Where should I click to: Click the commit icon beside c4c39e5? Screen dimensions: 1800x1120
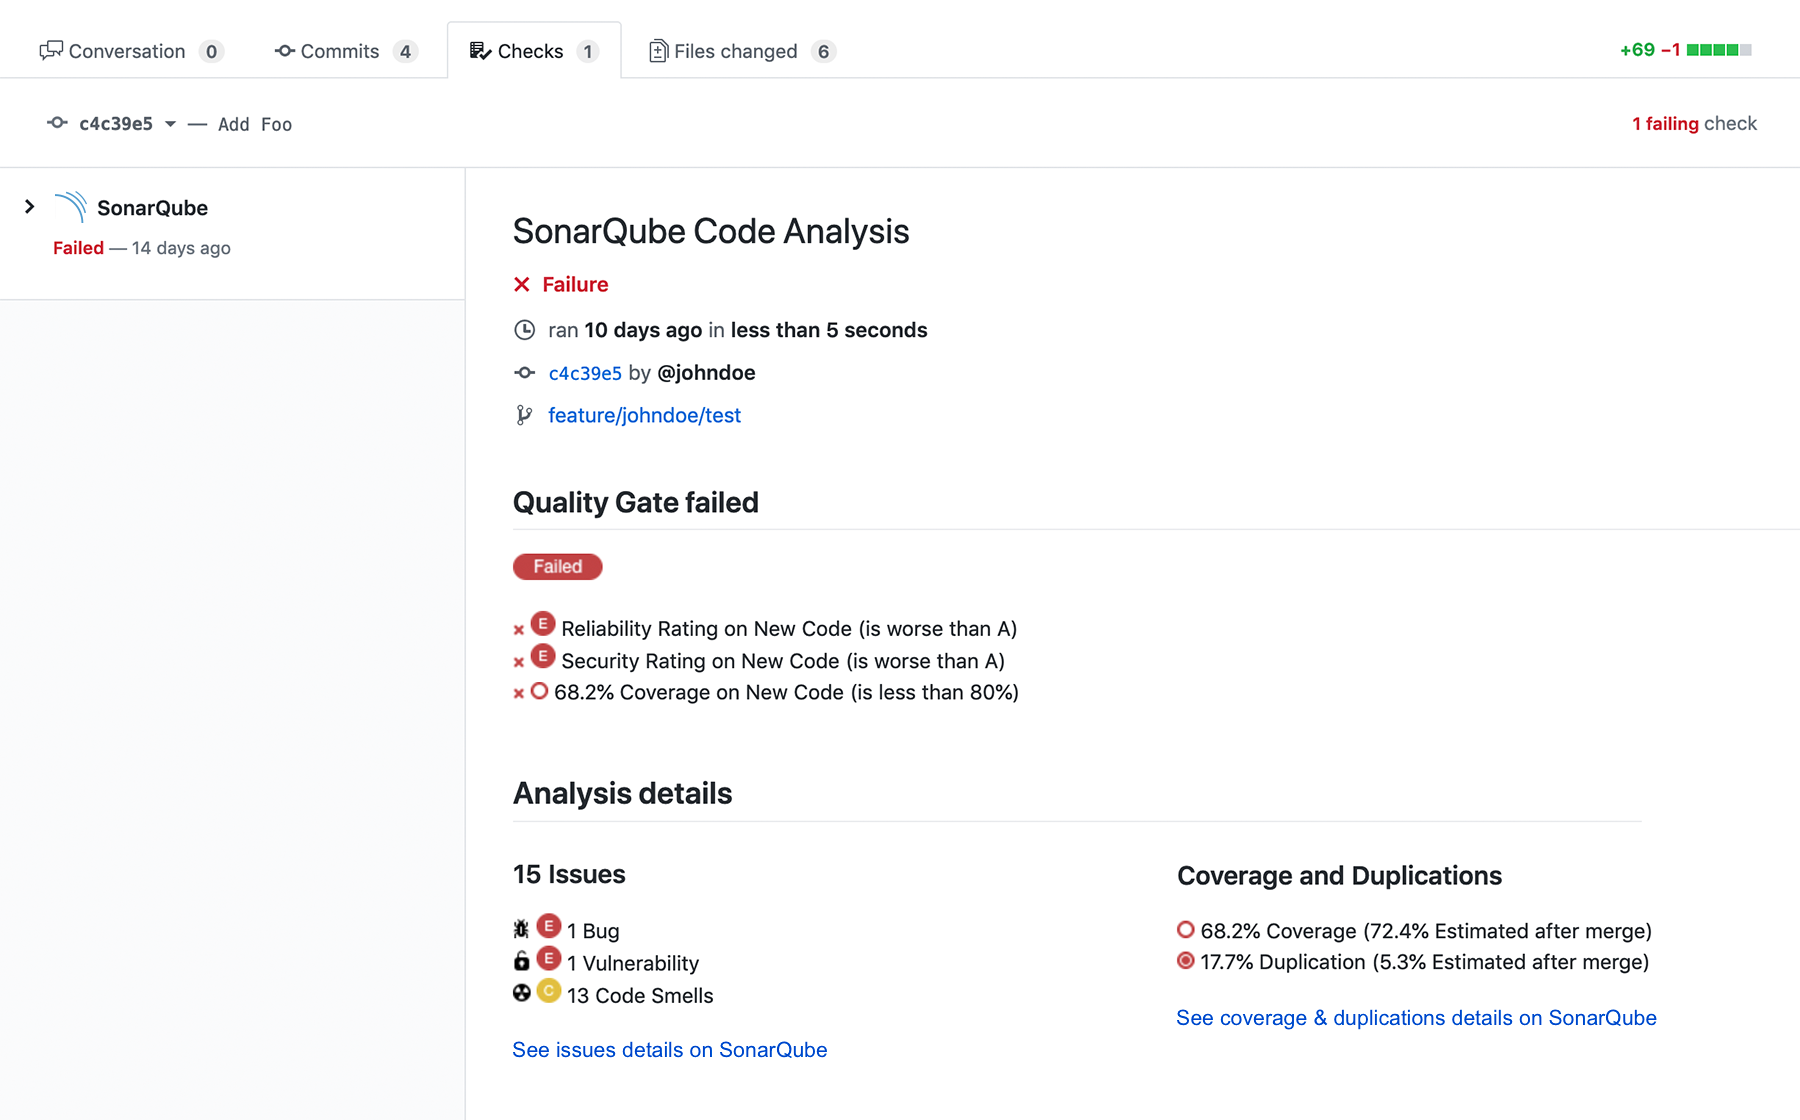[x=524, y=372]
